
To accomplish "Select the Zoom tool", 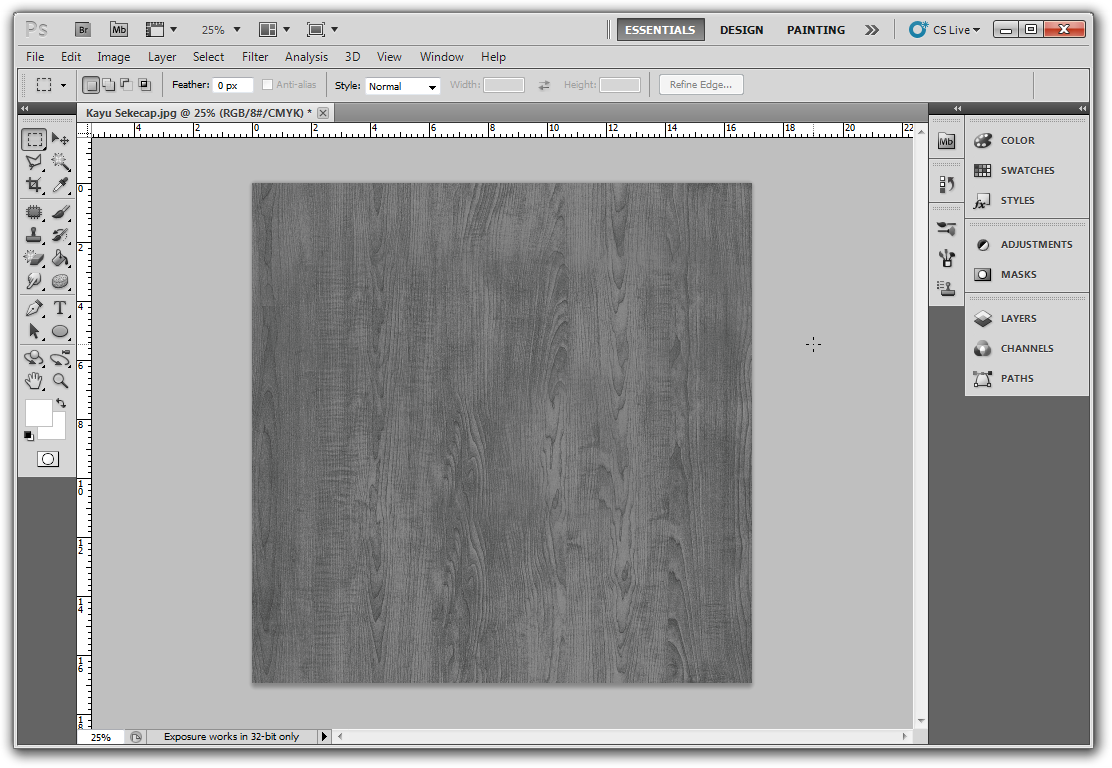I will 60,381.
